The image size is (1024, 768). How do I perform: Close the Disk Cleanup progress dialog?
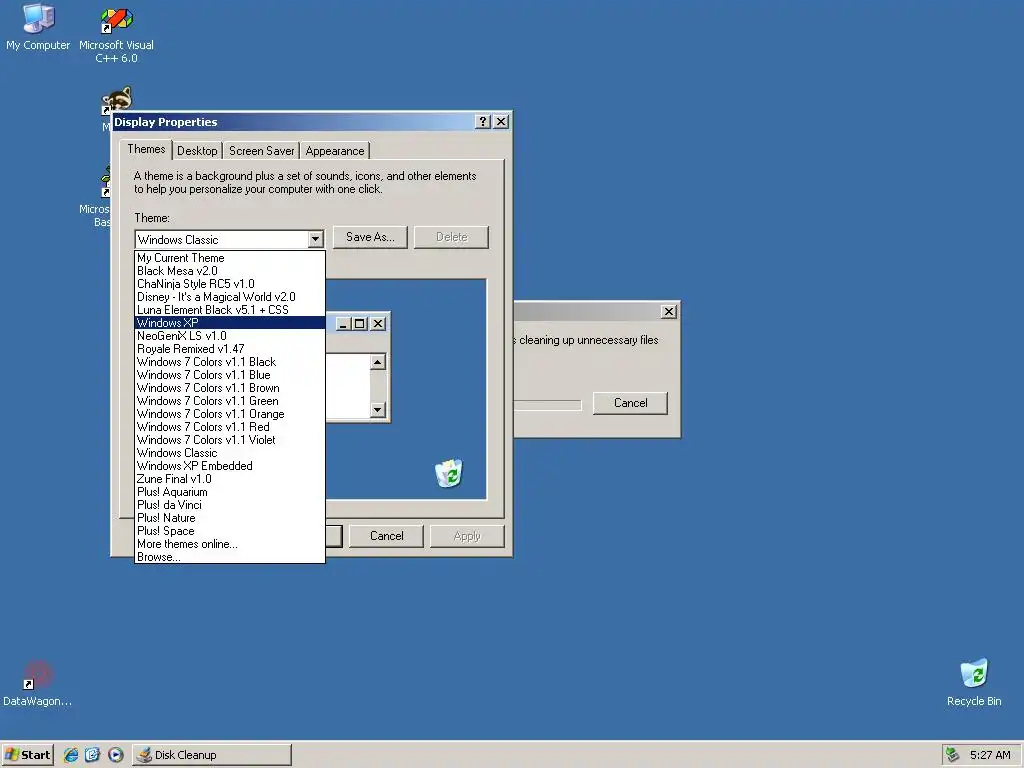click(x=669, y=312)
